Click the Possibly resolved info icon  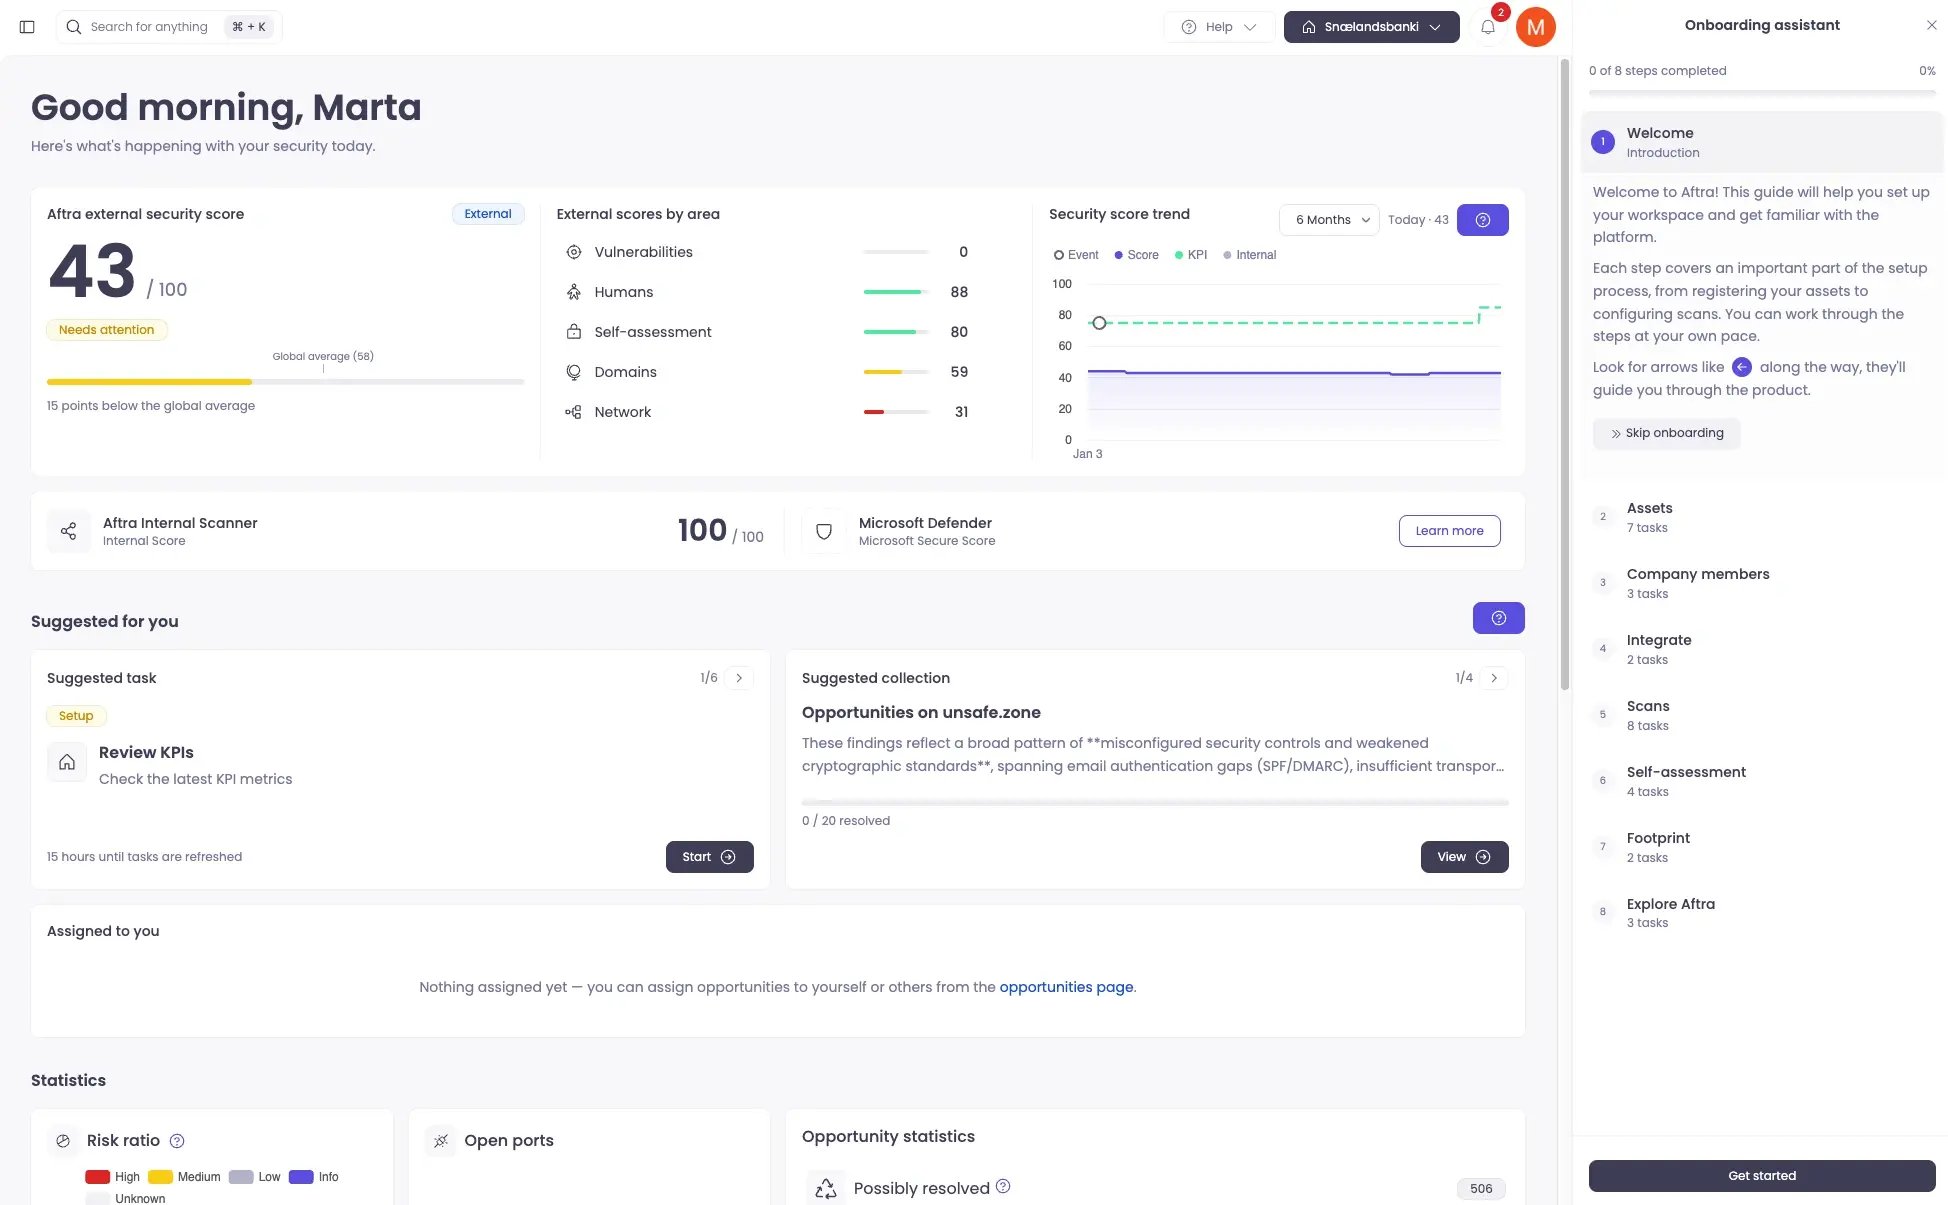[x=1003, y=1187]
